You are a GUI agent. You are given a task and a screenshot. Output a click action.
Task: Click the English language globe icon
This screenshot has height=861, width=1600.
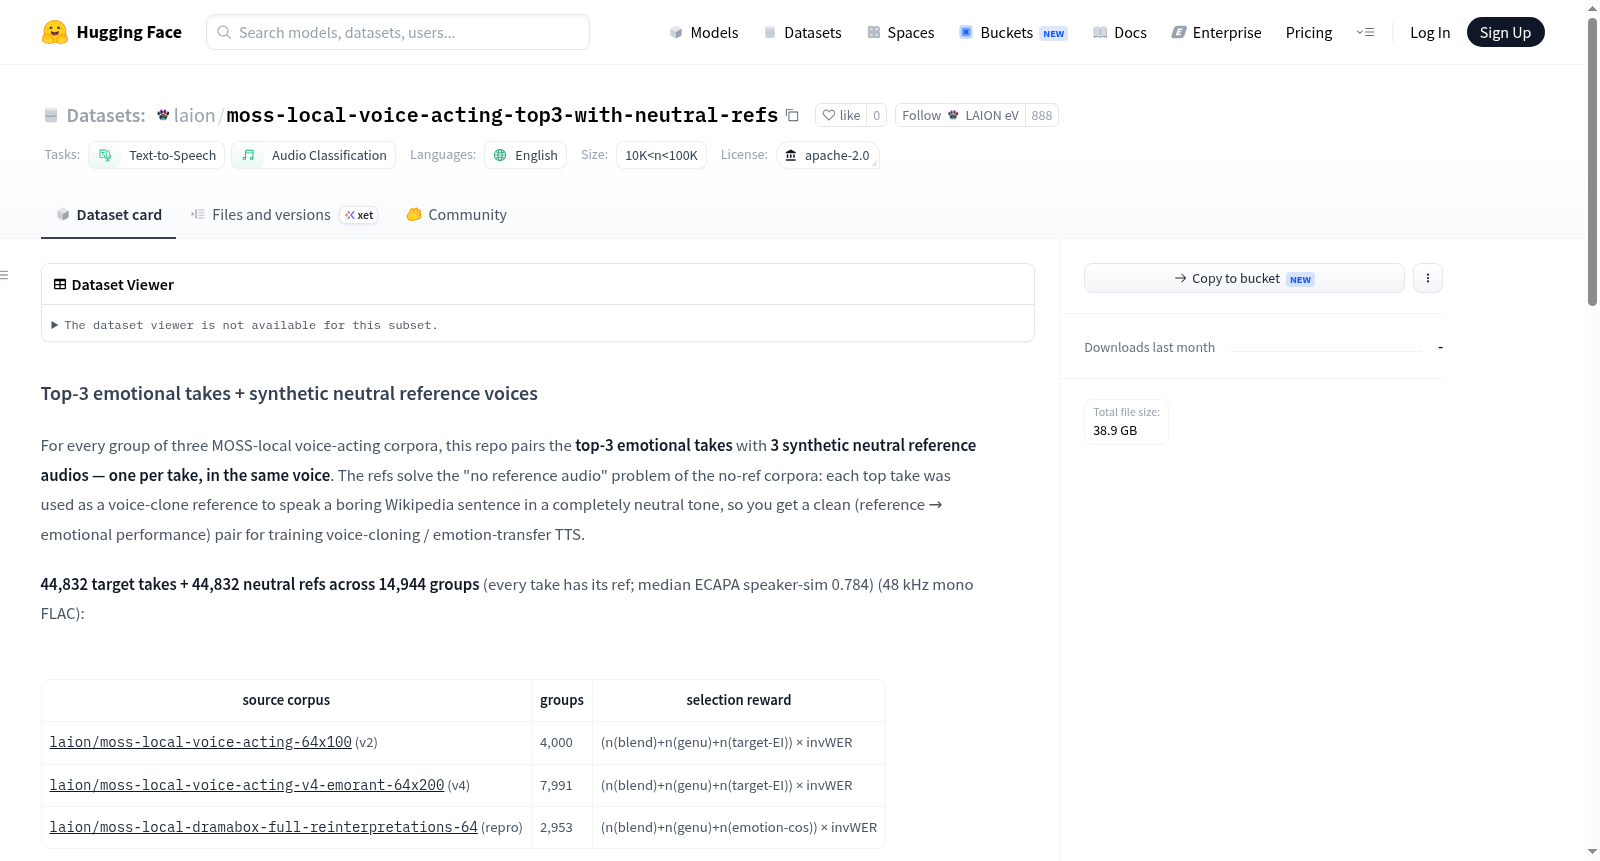pos(500,155)
